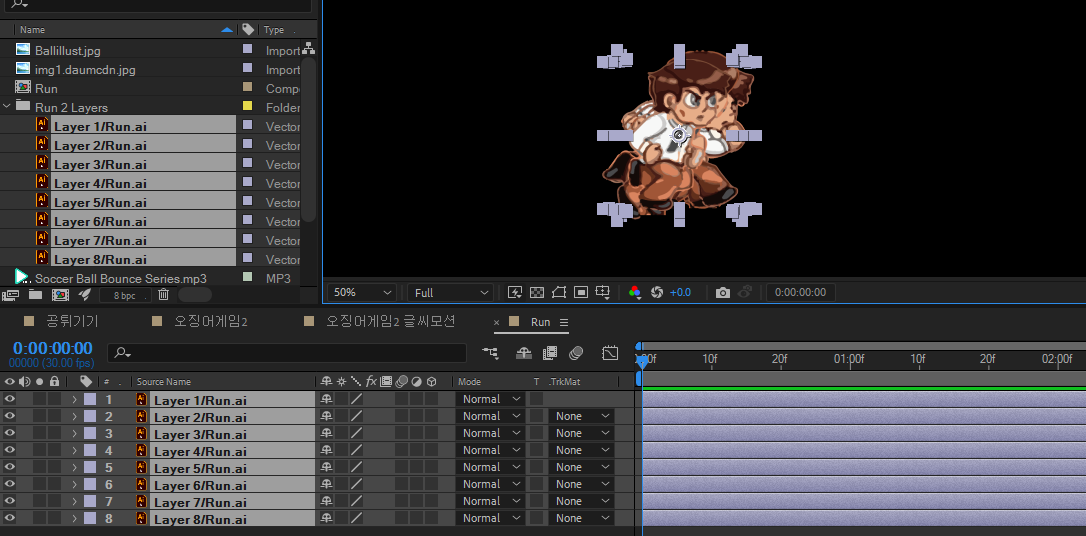The image size is (1086, 536).
Task: Take a snapshot with the camera icon
Action: pos(722,292)
